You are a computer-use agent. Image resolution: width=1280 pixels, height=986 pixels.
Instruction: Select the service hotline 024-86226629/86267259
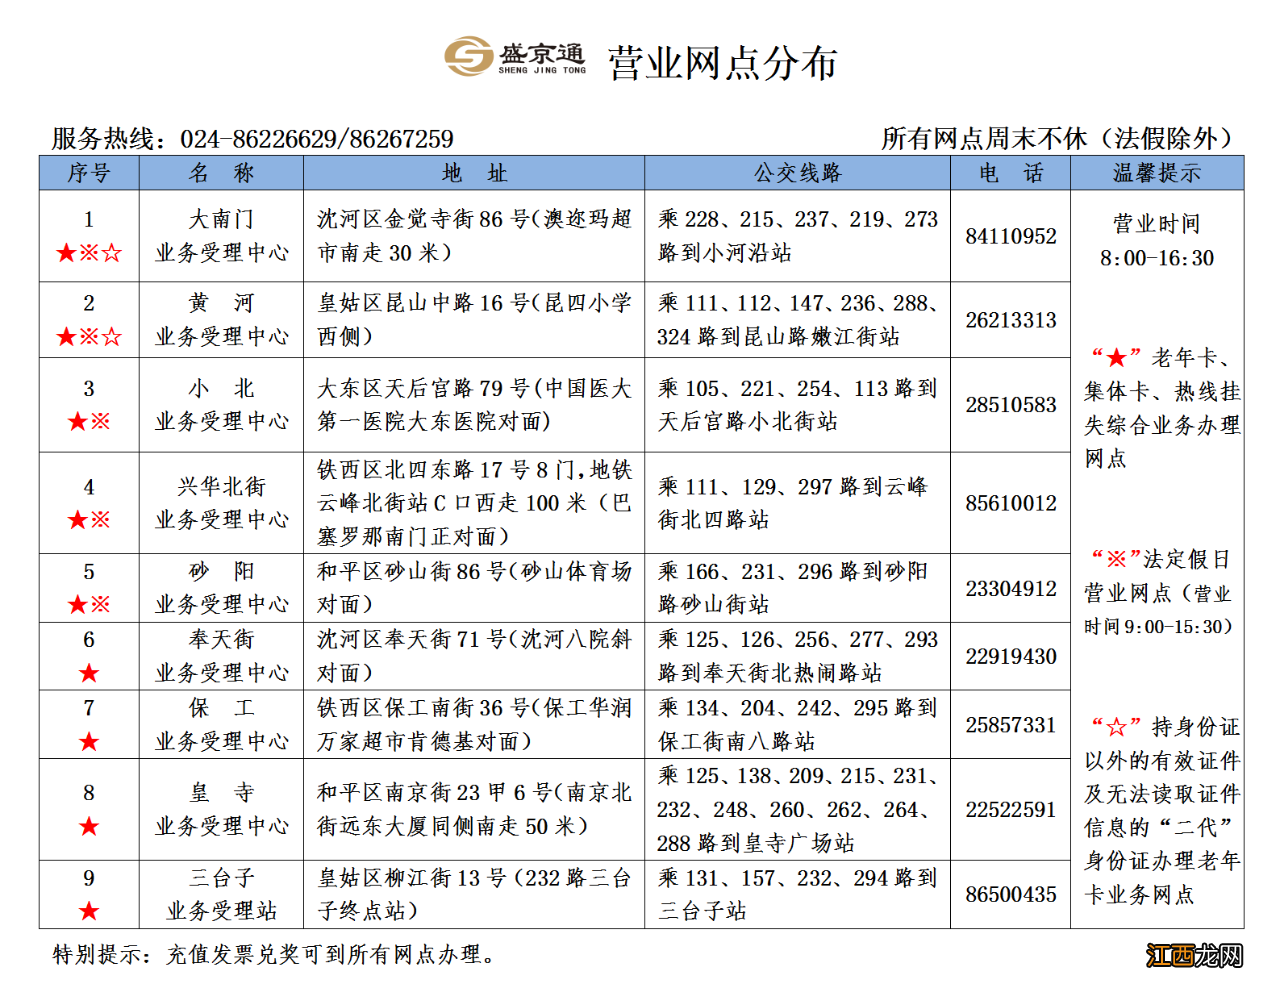317,139
